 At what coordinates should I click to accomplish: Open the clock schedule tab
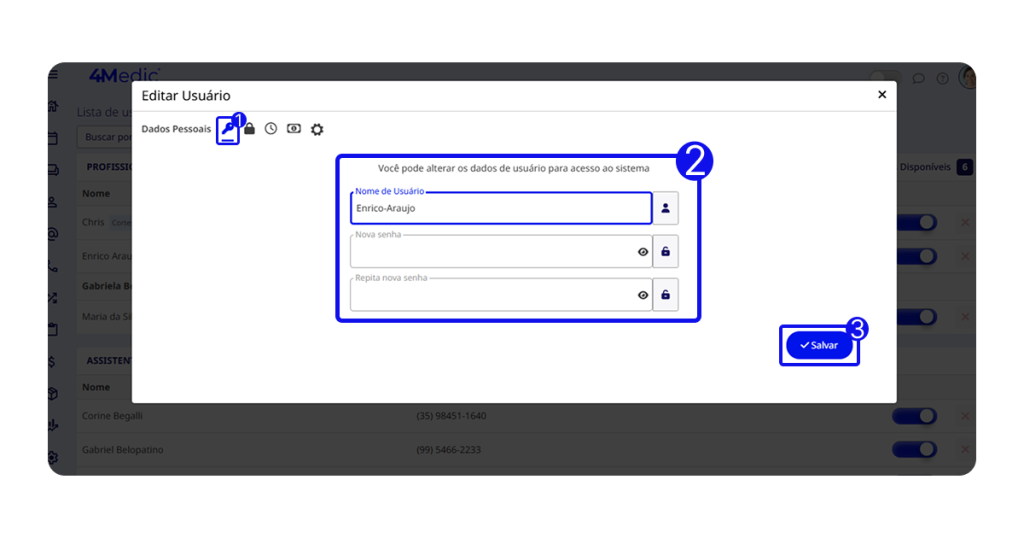(271, 129)
